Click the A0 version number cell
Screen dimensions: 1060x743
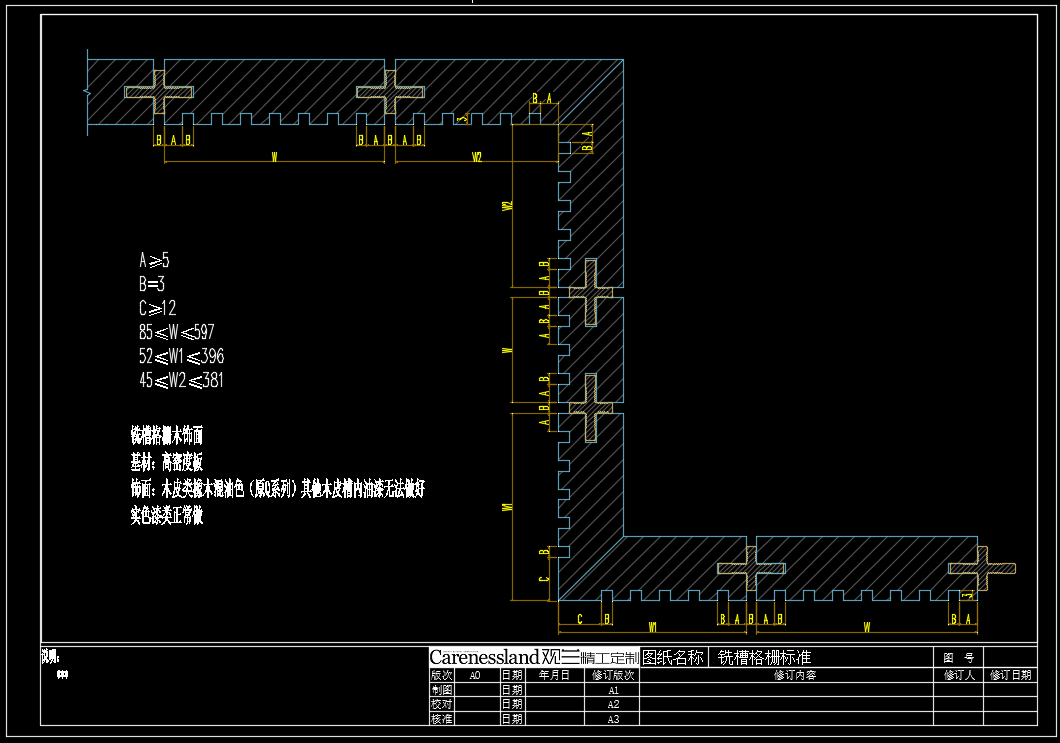click(x=475, y=675)
